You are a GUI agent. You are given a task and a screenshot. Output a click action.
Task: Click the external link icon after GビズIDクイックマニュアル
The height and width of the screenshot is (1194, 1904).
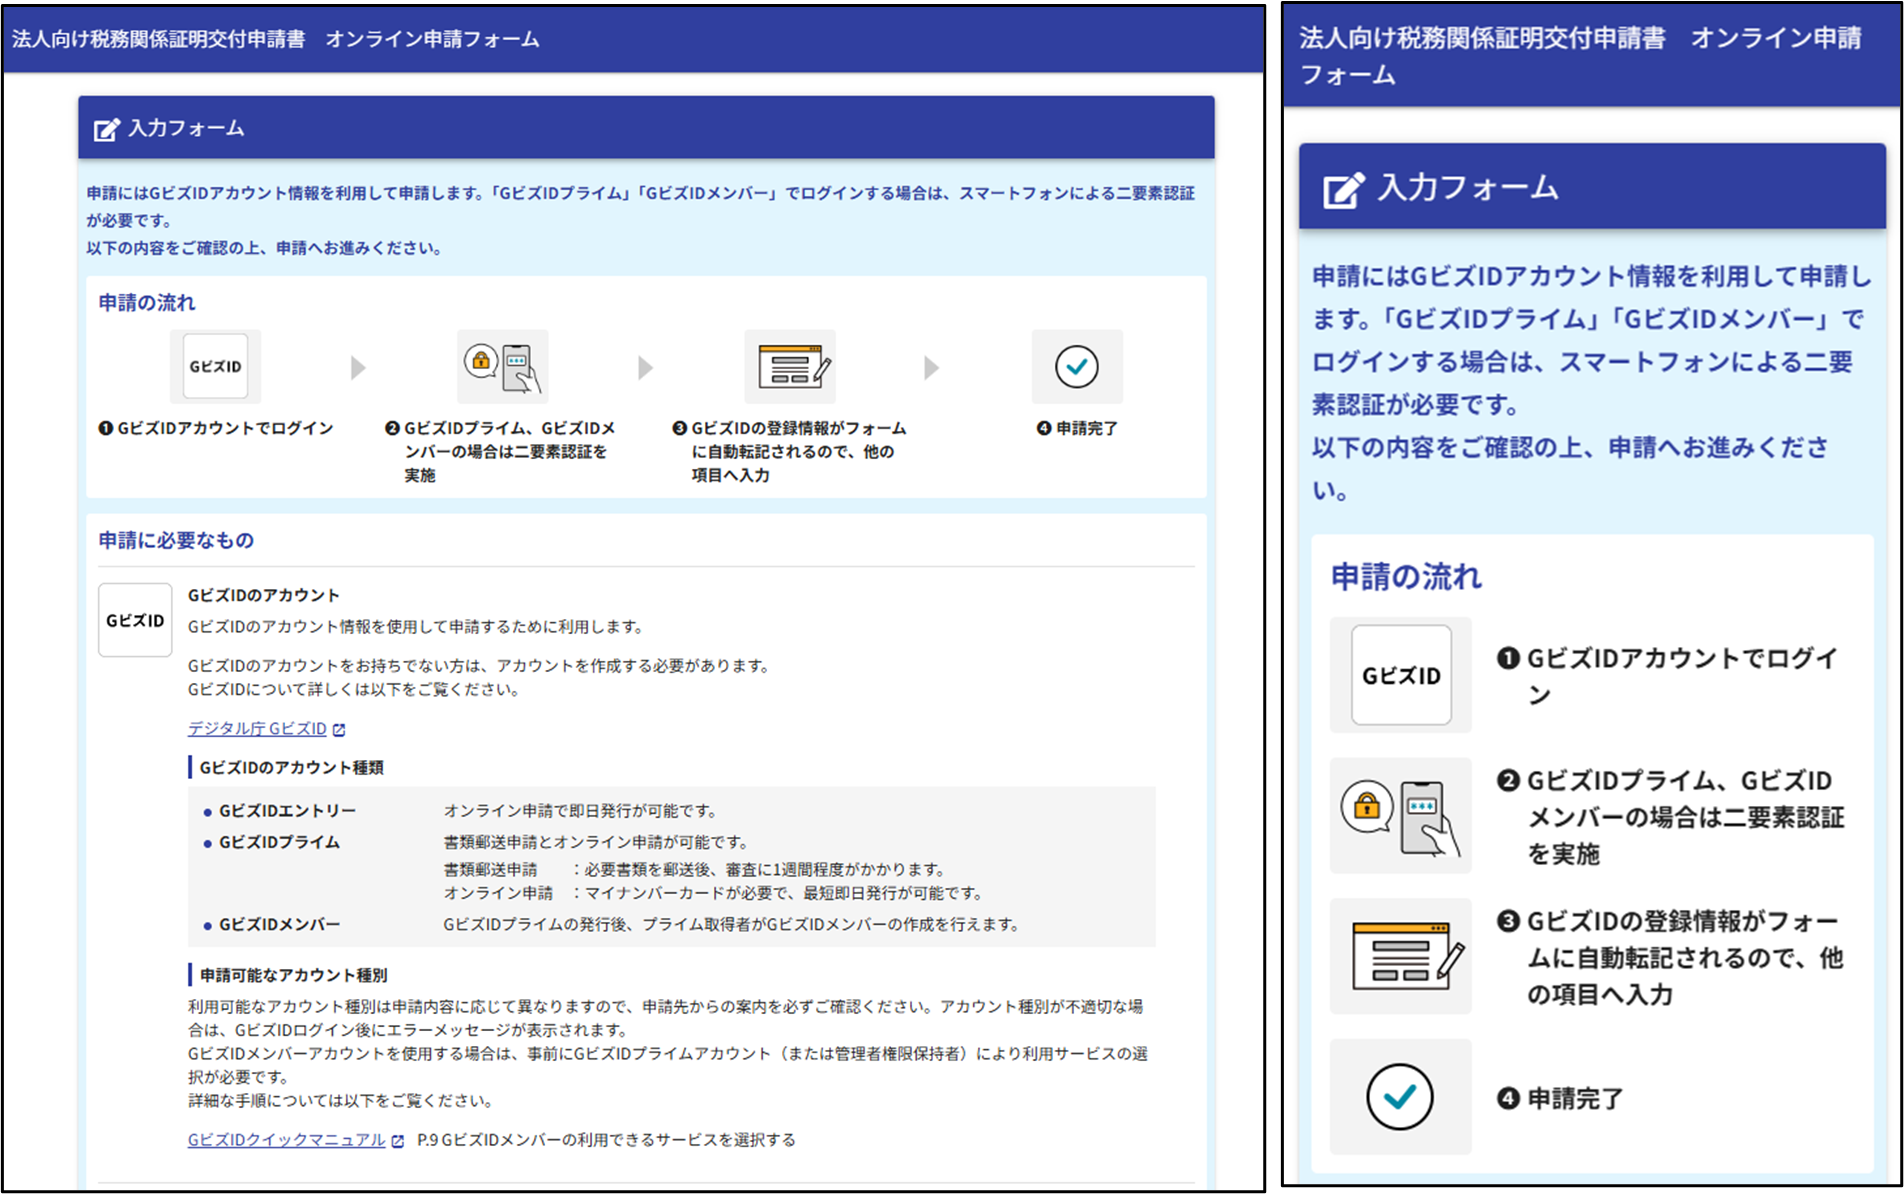(x=398, y=1141)
